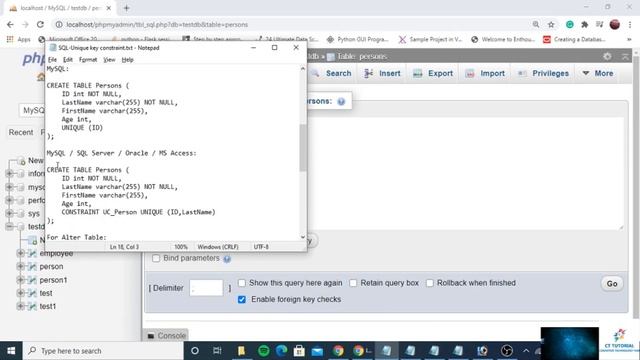
Task: Expand the More dropdown in phpMyAdmin
Action: point(598,73)
